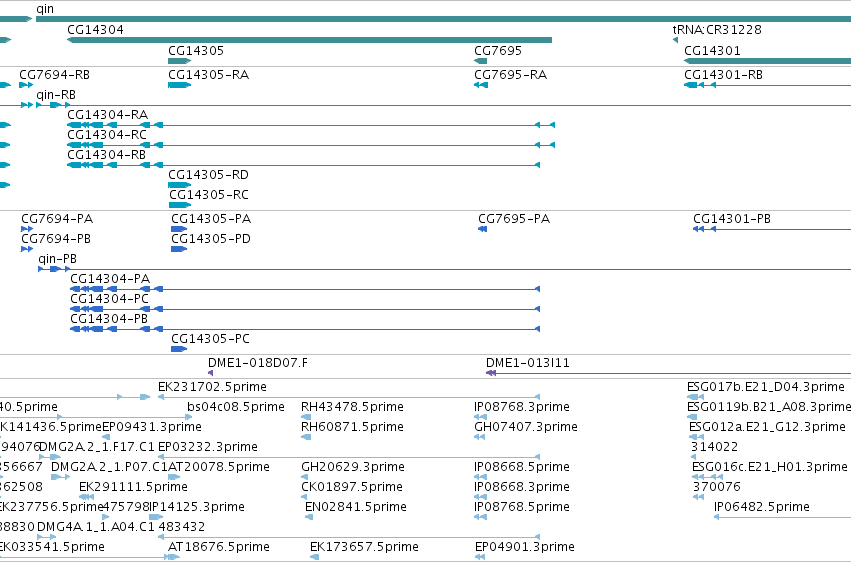Select transcript CG14304-RC
The width and height of the screenshot is (851, 562).
click(107, 135)
